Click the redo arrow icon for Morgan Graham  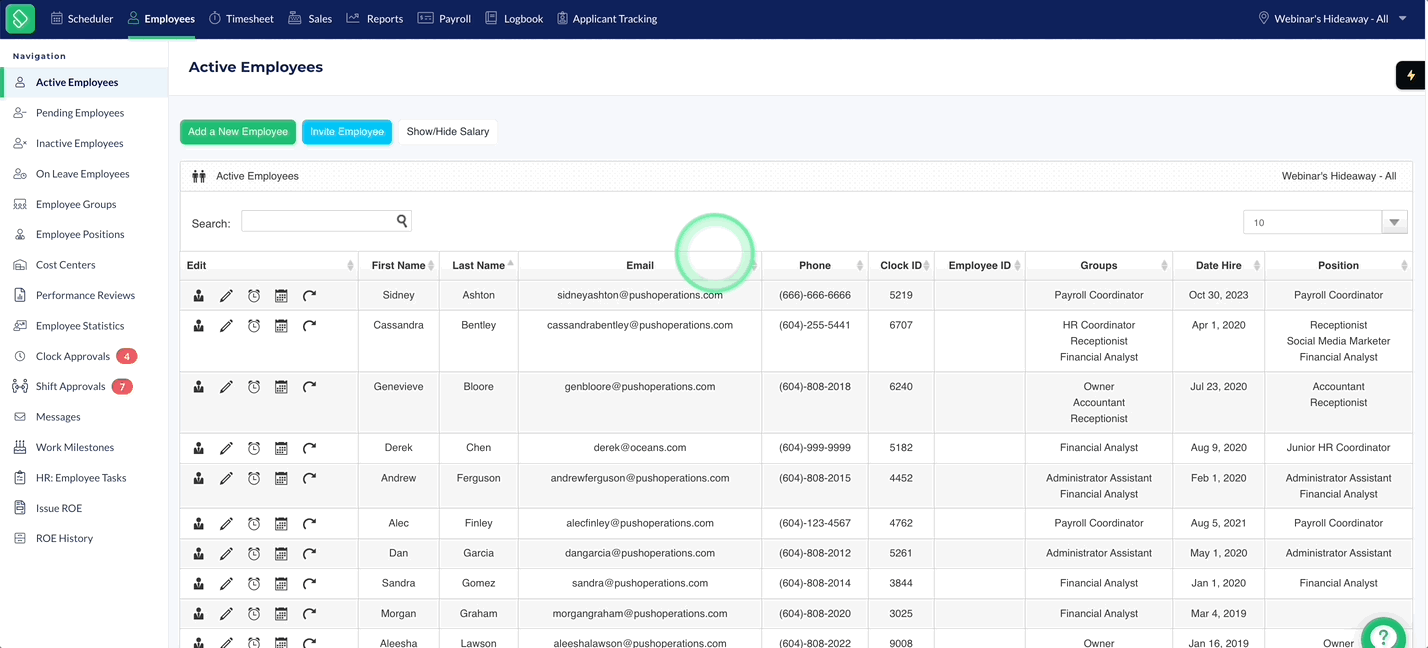click(x=309, y=614)
